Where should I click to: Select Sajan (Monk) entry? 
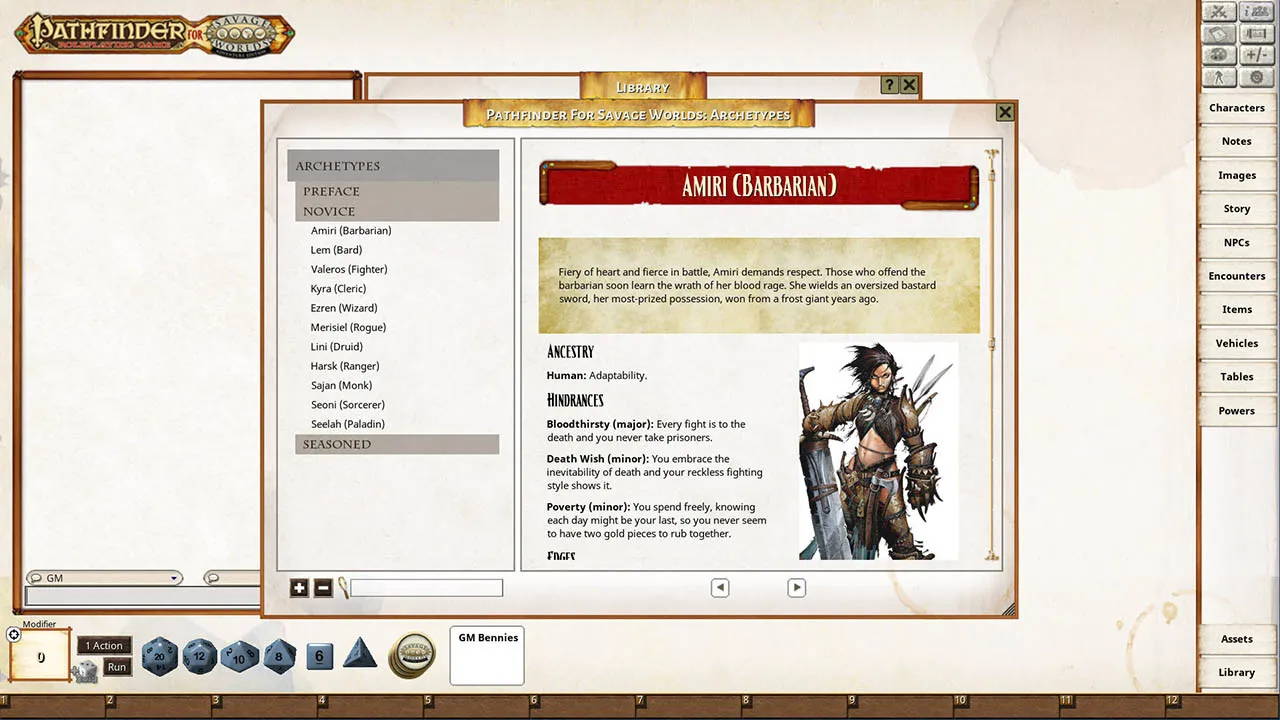tap(341, 385)
